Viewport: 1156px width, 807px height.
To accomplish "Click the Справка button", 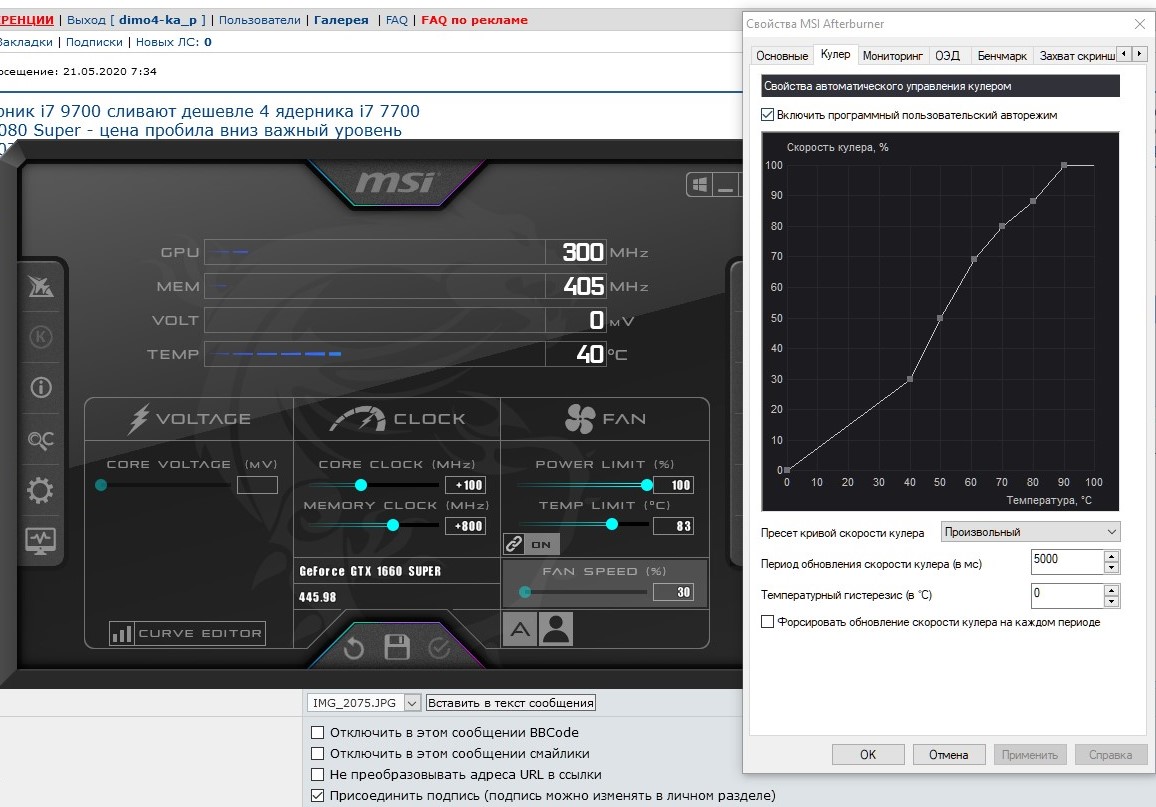I will click(x=1110, y=755).
